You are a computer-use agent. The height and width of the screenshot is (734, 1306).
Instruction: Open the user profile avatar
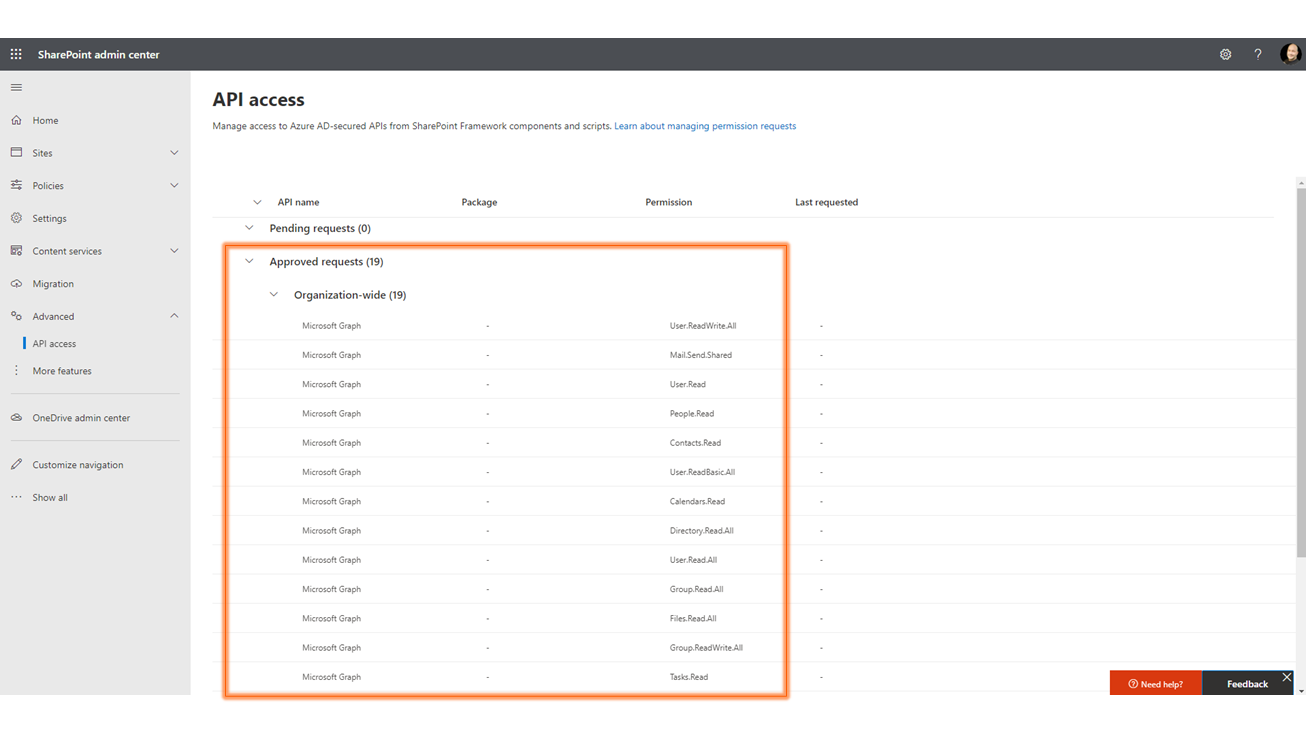point(1290,54)
